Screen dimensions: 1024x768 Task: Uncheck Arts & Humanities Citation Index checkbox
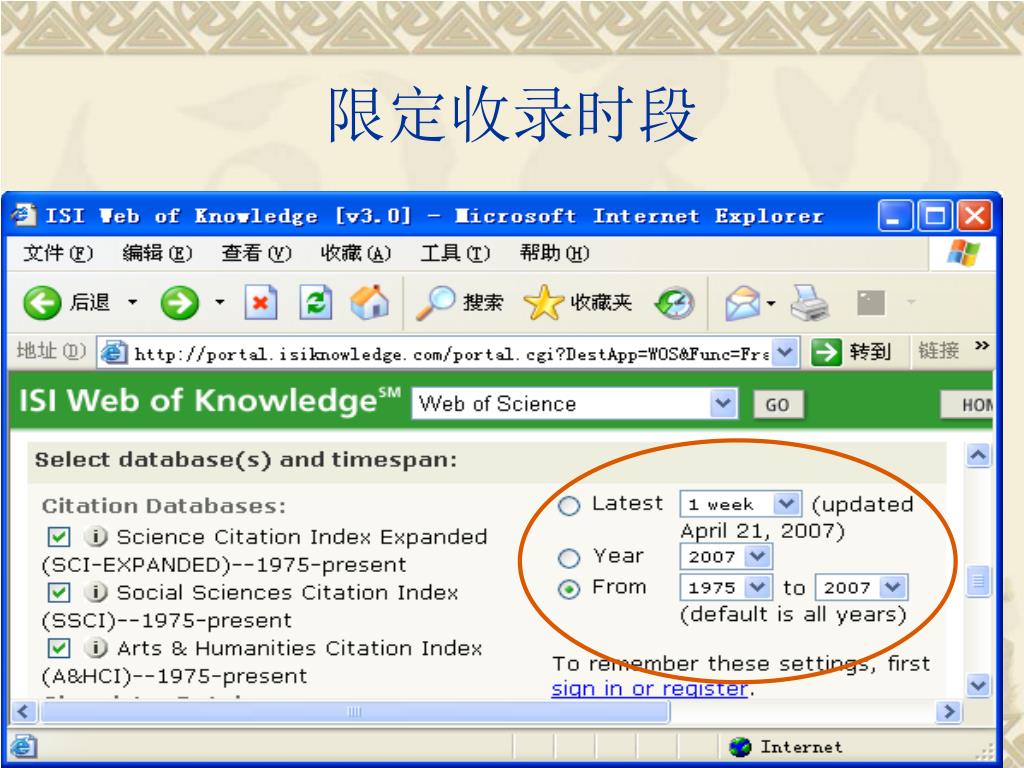coord(59,648)
